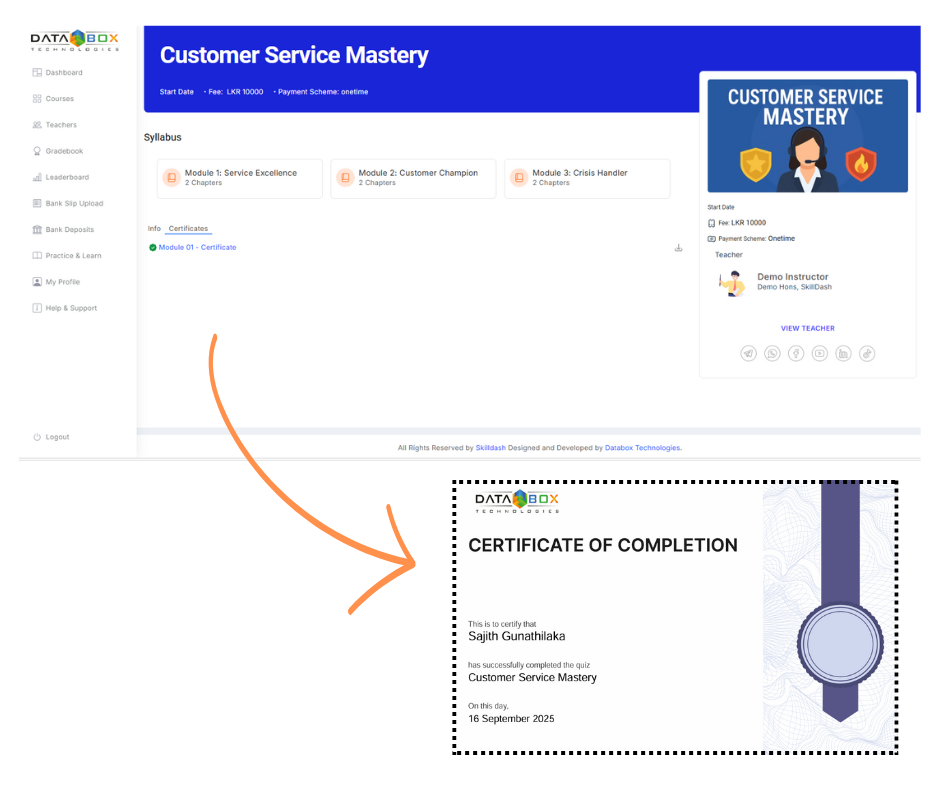940x788 pixels.
Task: Select the Certificates tab
Action: (188, 229)
